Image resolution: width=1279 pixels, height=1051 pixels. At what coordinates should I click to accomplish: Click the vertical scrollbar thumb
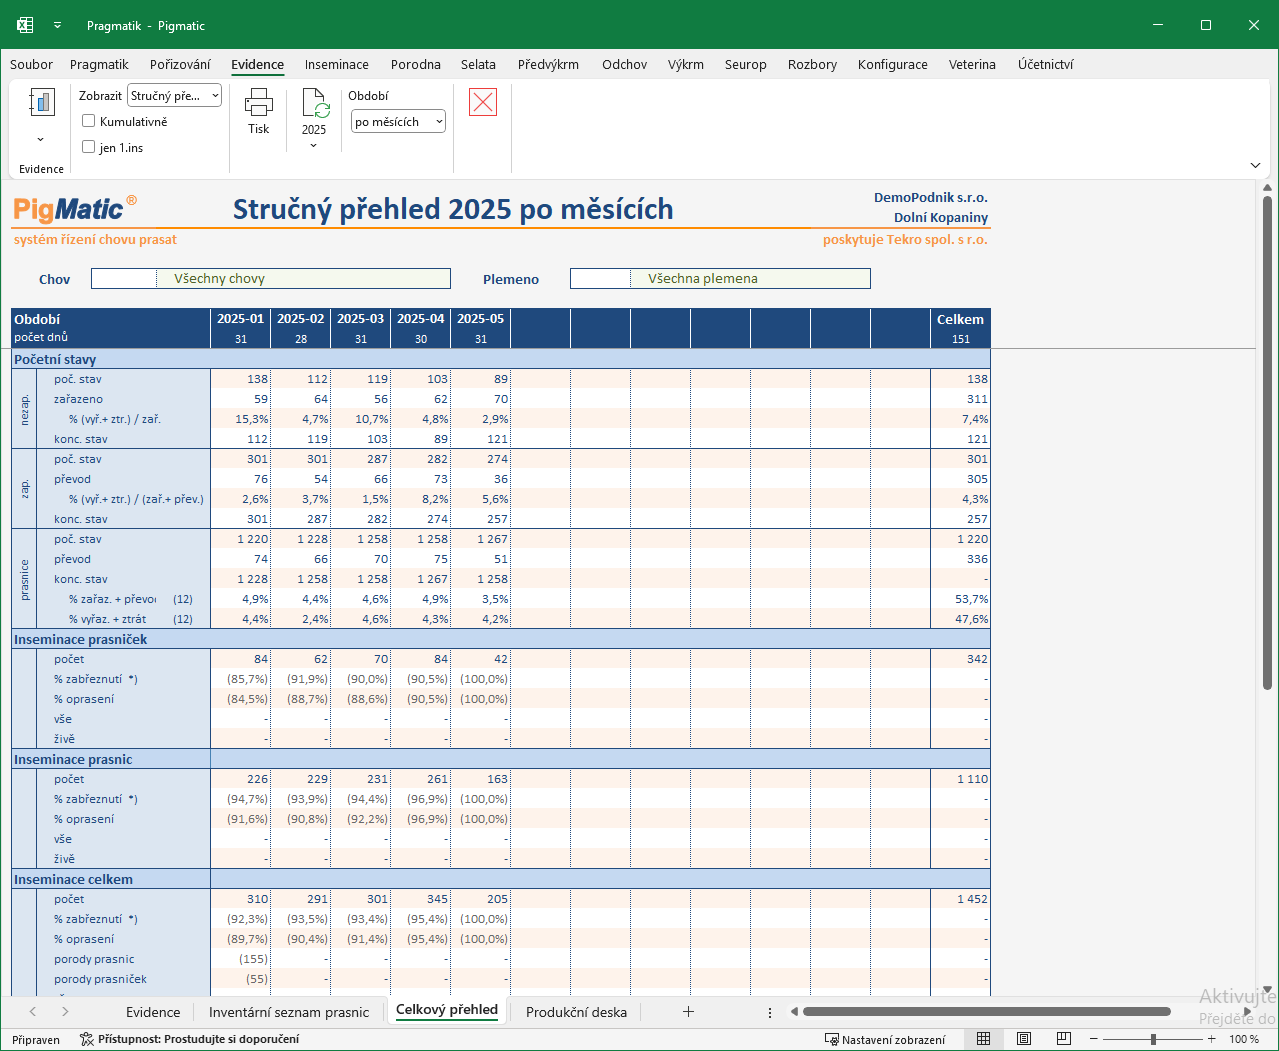(1267, 444)
